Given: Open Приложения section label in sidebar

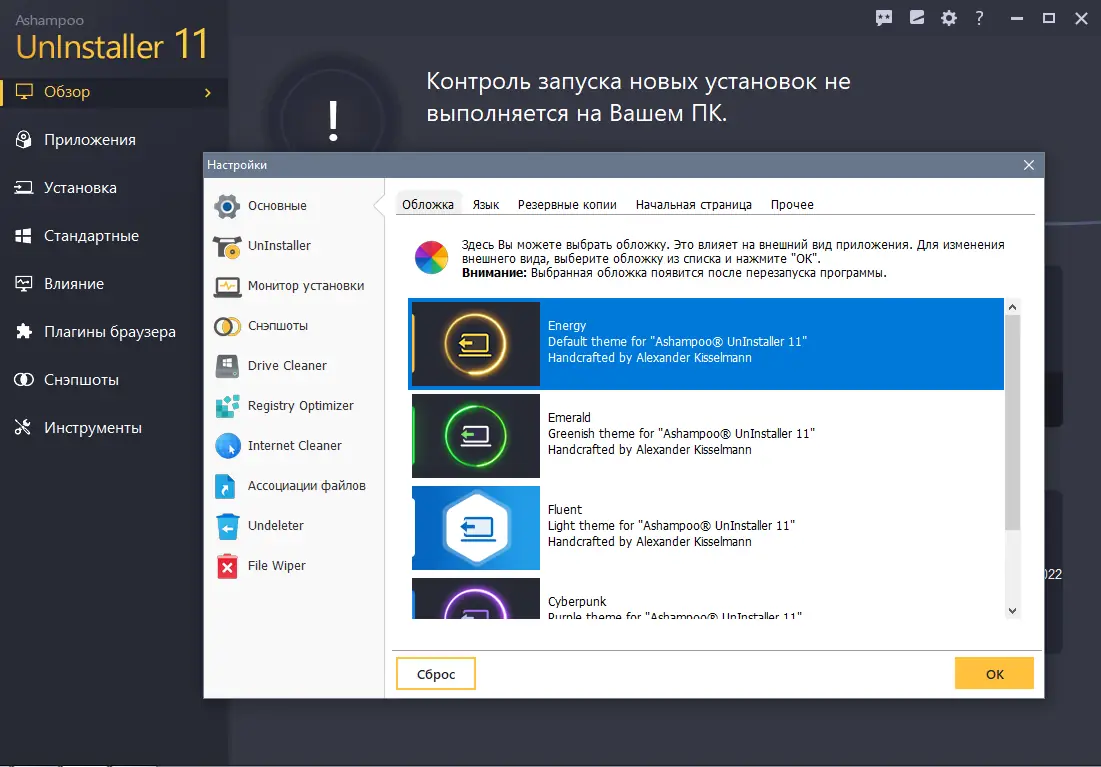Looking at the screenshot, I should tap(90, 140).
